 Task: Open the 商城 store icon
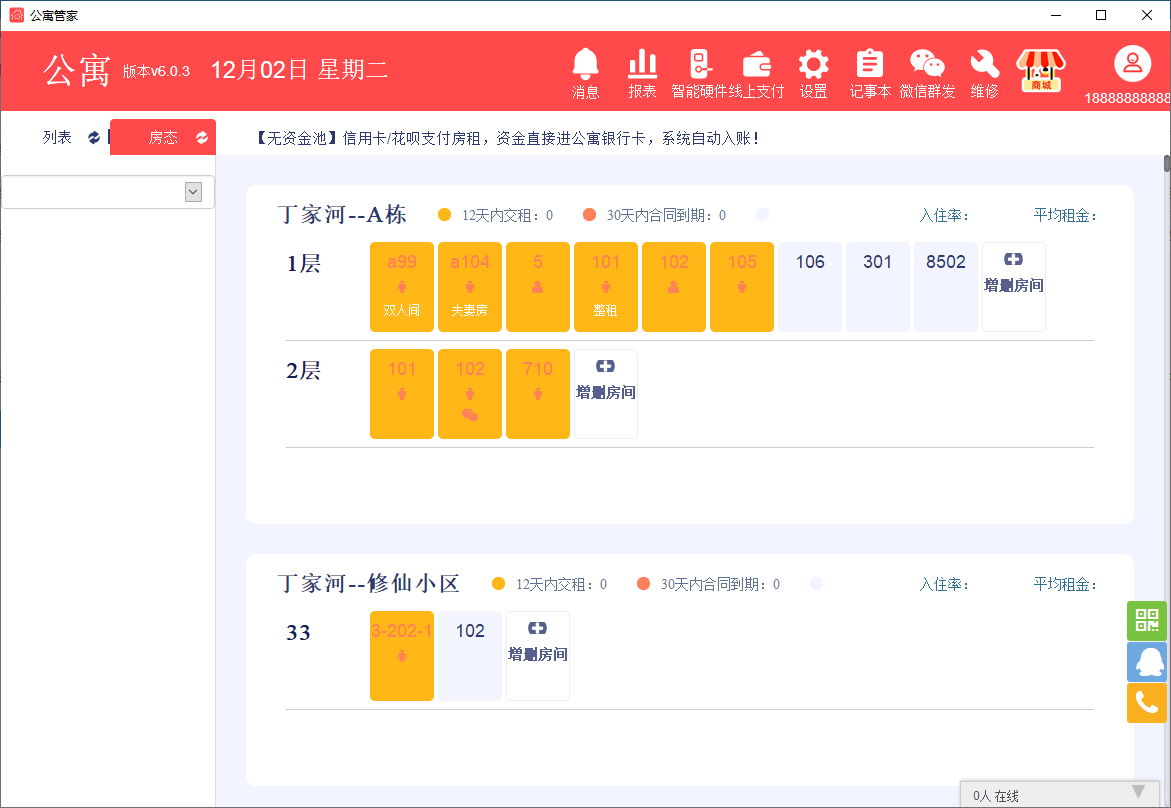coord(1041,71)
